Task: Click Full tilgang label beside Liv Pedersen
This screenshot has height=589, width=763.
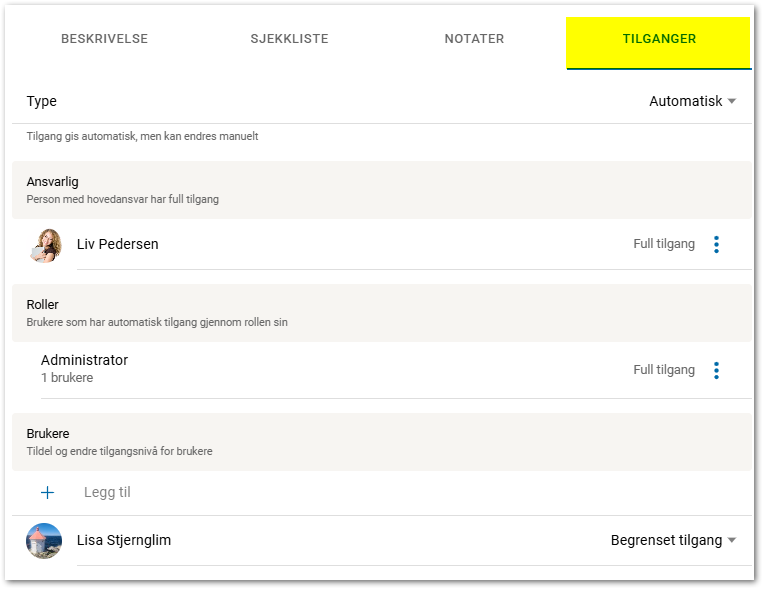Action: [x=664, y=244]
